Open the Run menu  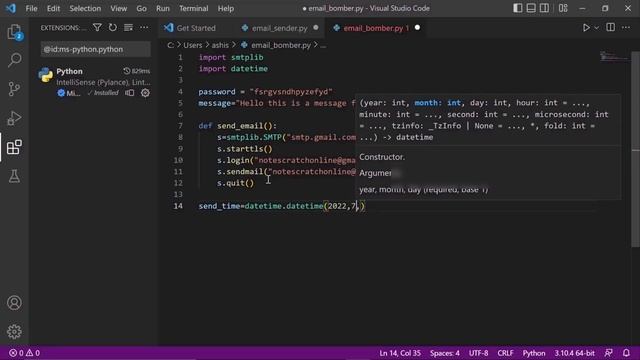(163, 8)
